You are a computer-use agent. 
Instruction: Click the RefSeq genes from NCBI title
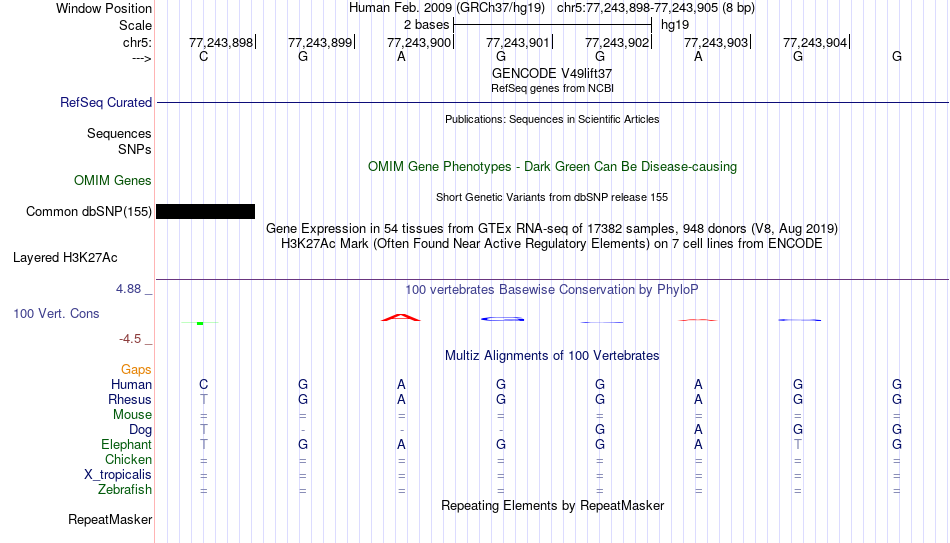(x=553, y=88)
